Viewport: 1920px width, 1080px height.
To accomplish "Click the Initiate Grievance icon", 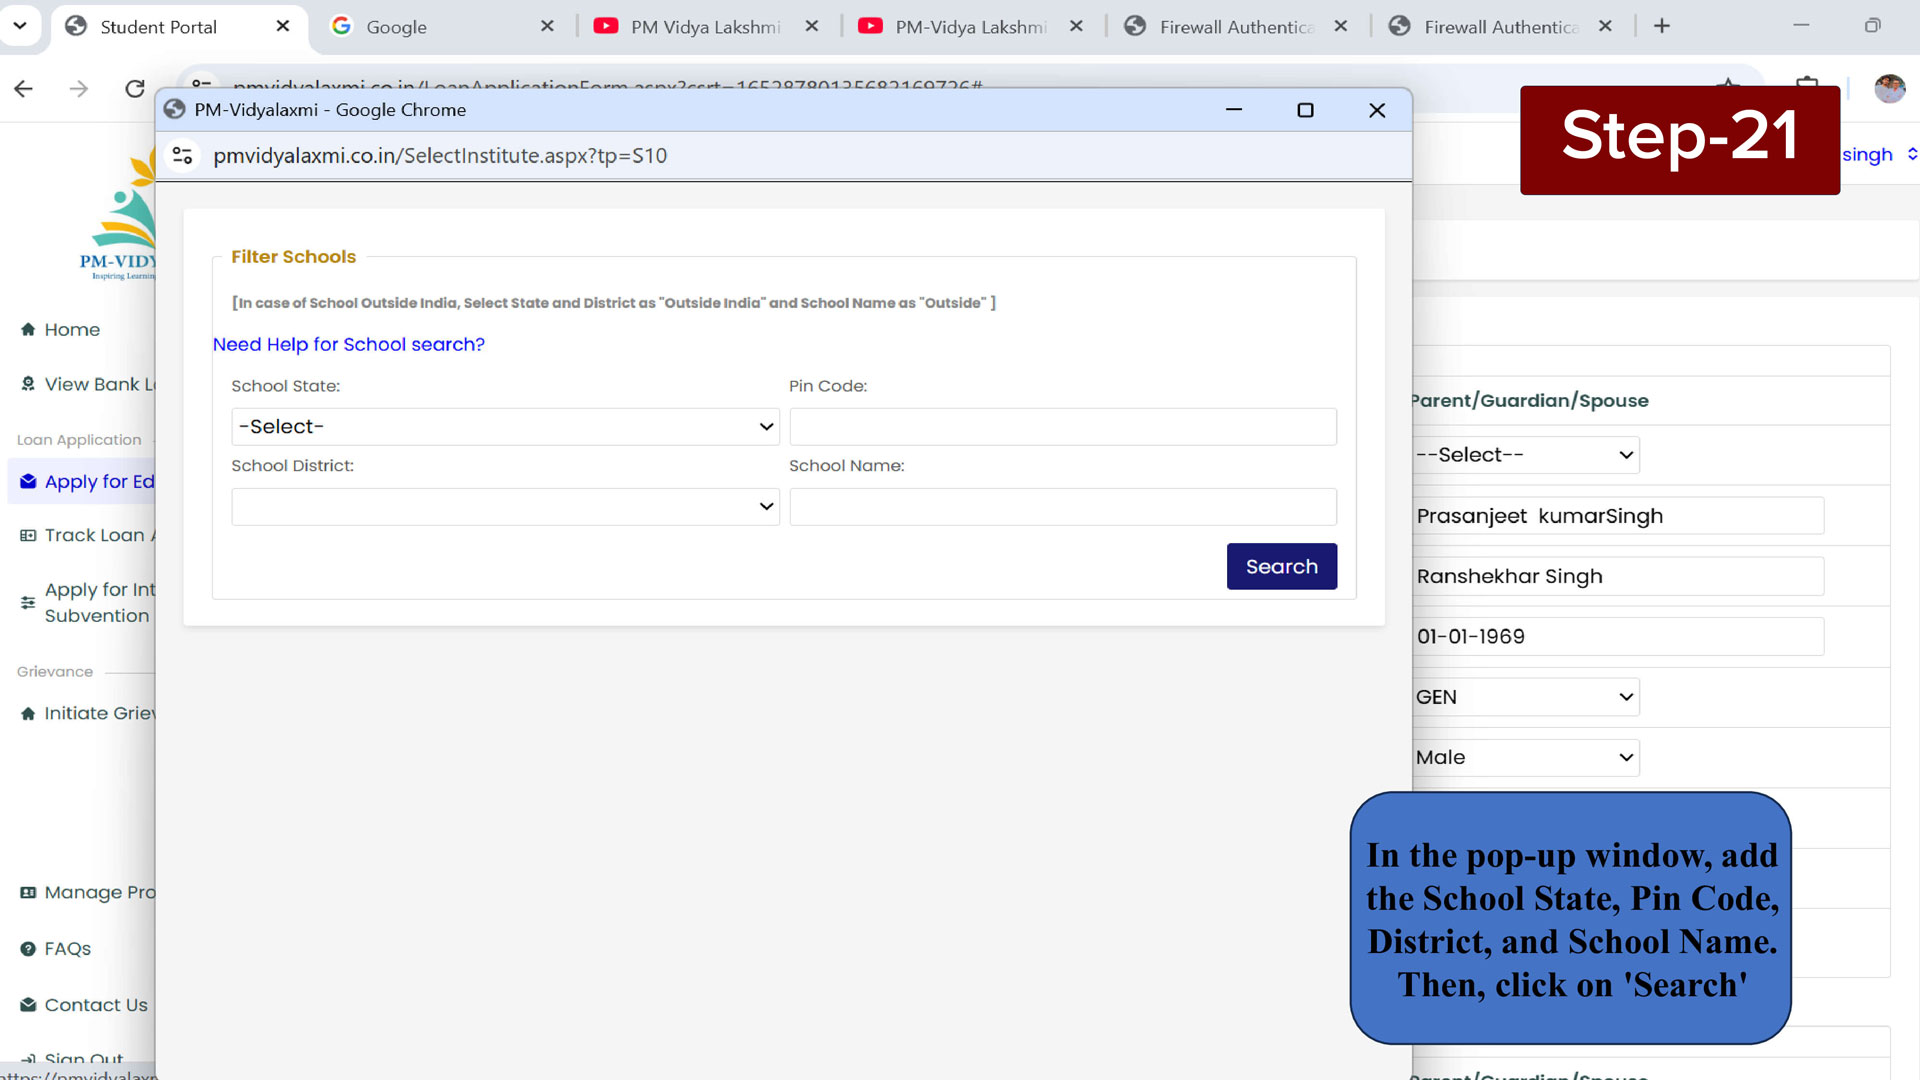I will tap(28, 714).
